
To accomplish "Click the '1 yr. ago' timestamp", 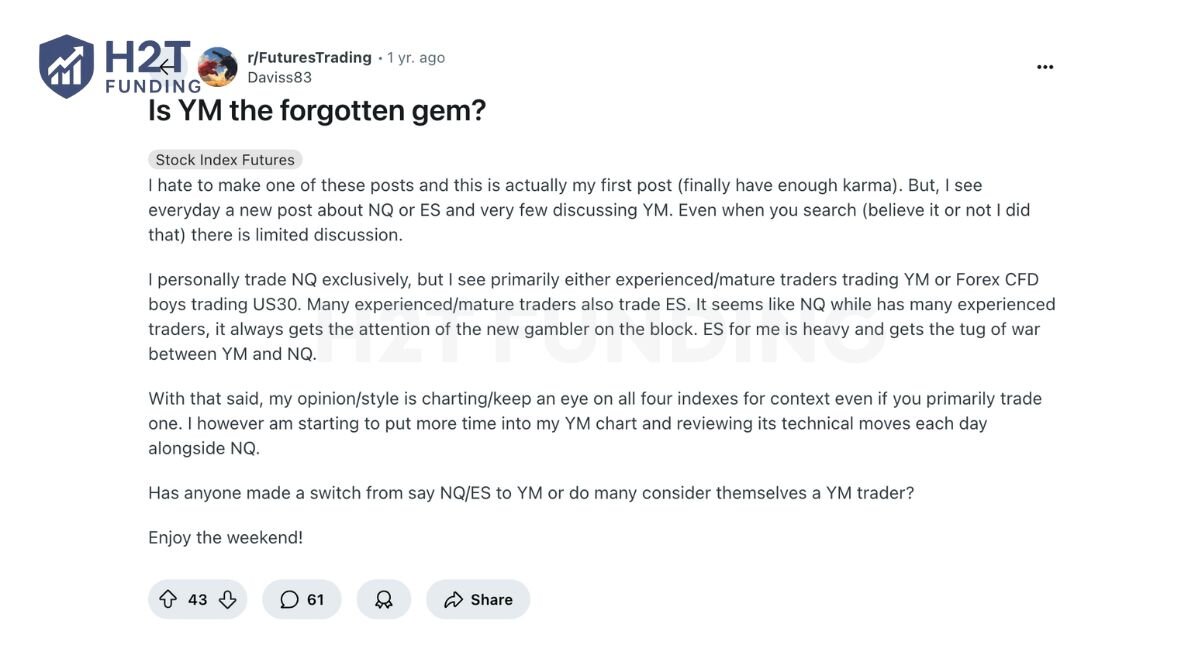I will point(416,58).
